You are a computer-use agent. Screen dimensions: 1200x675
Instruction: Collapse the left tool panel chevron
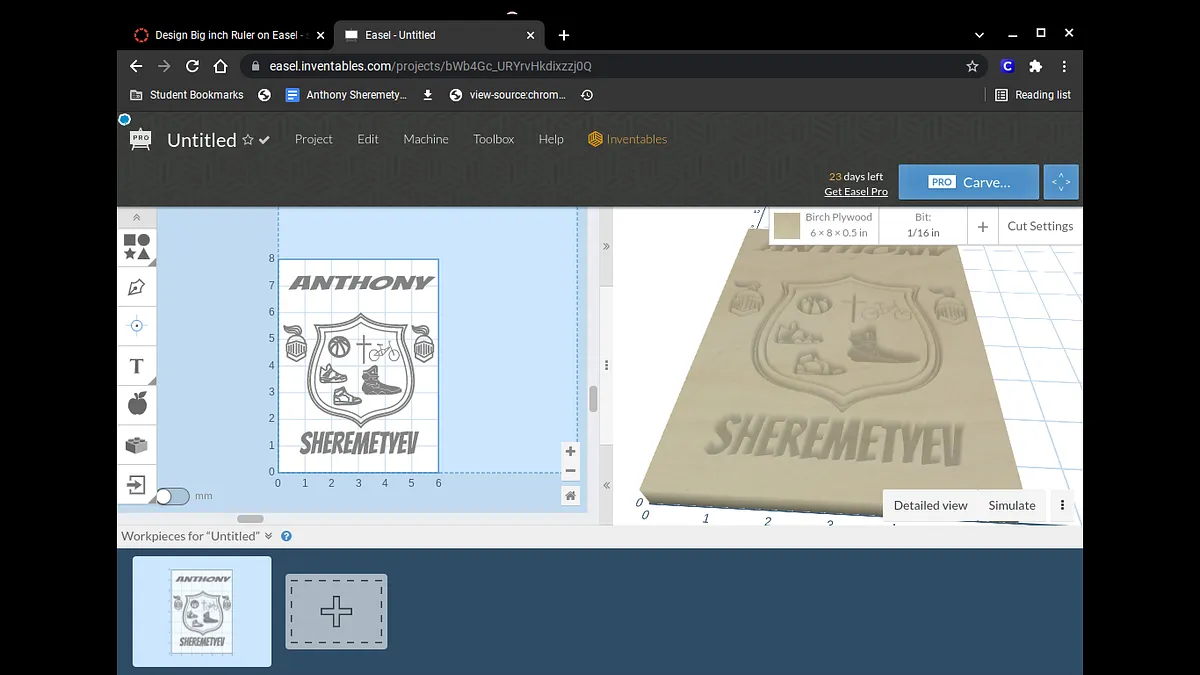137,217
